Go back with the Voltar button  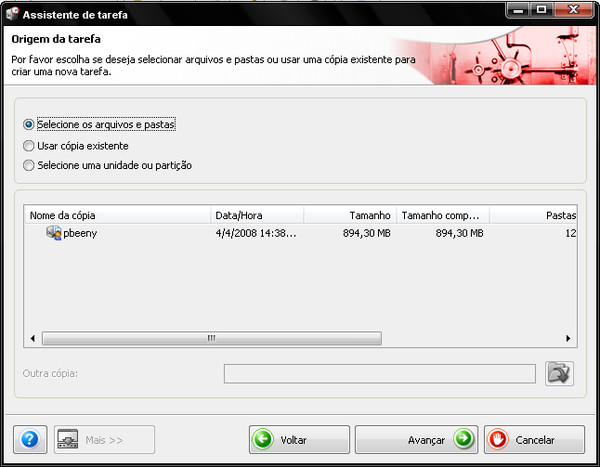[299, 439]
